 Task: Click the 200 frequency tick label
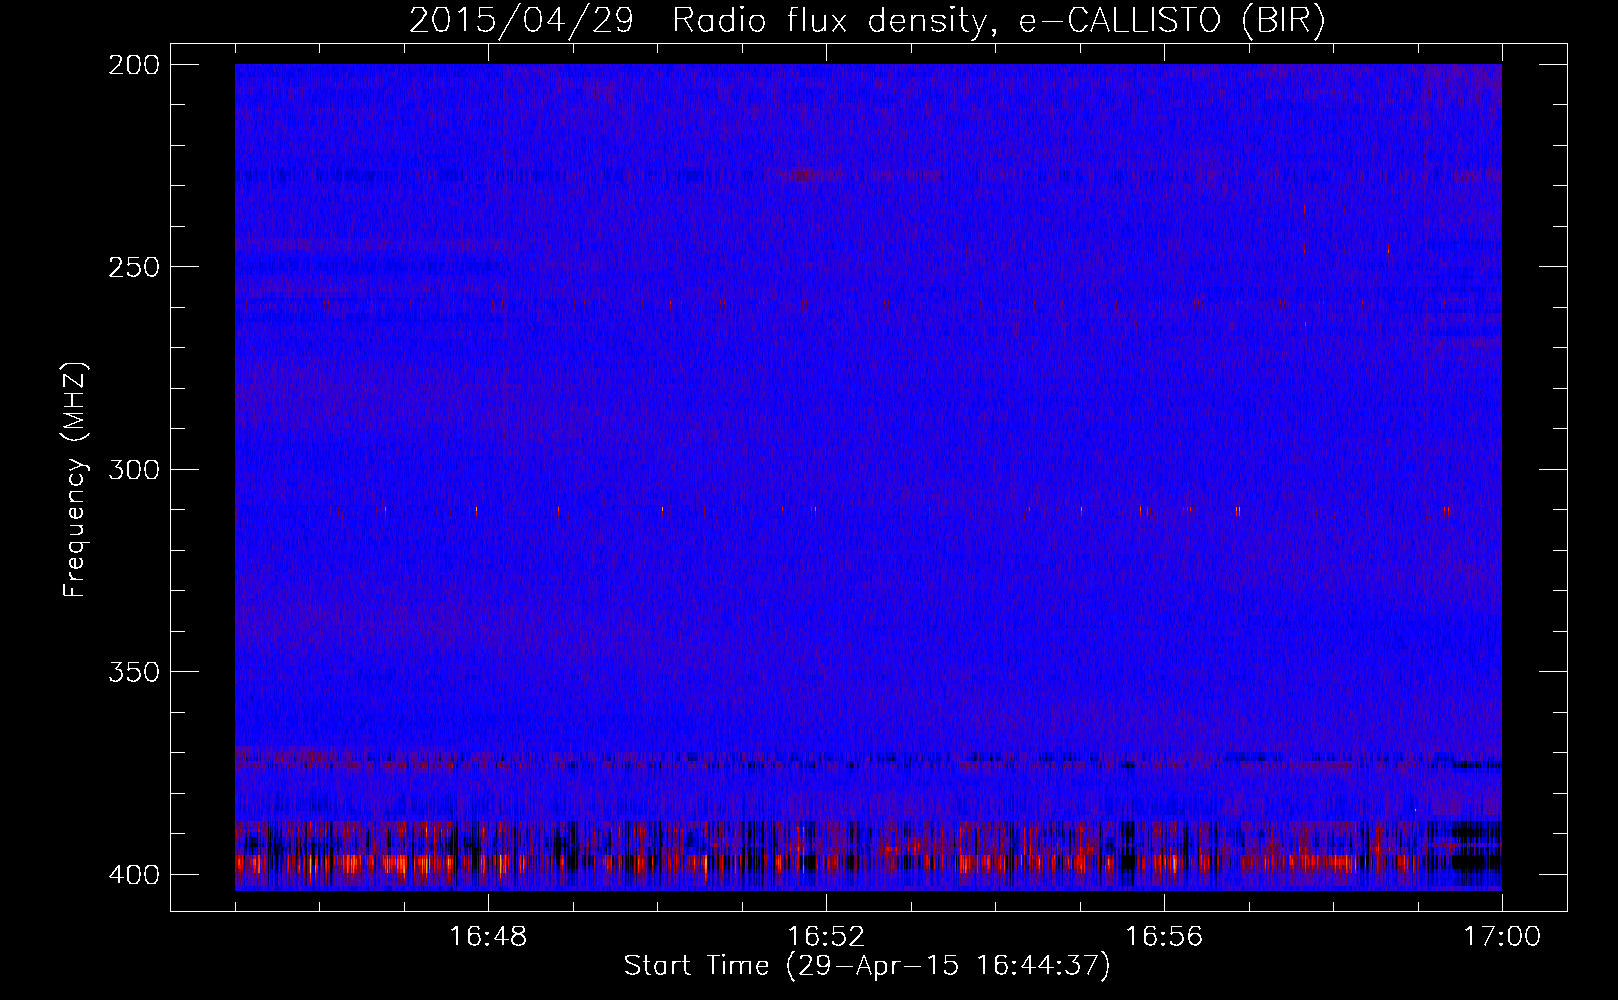133,65
